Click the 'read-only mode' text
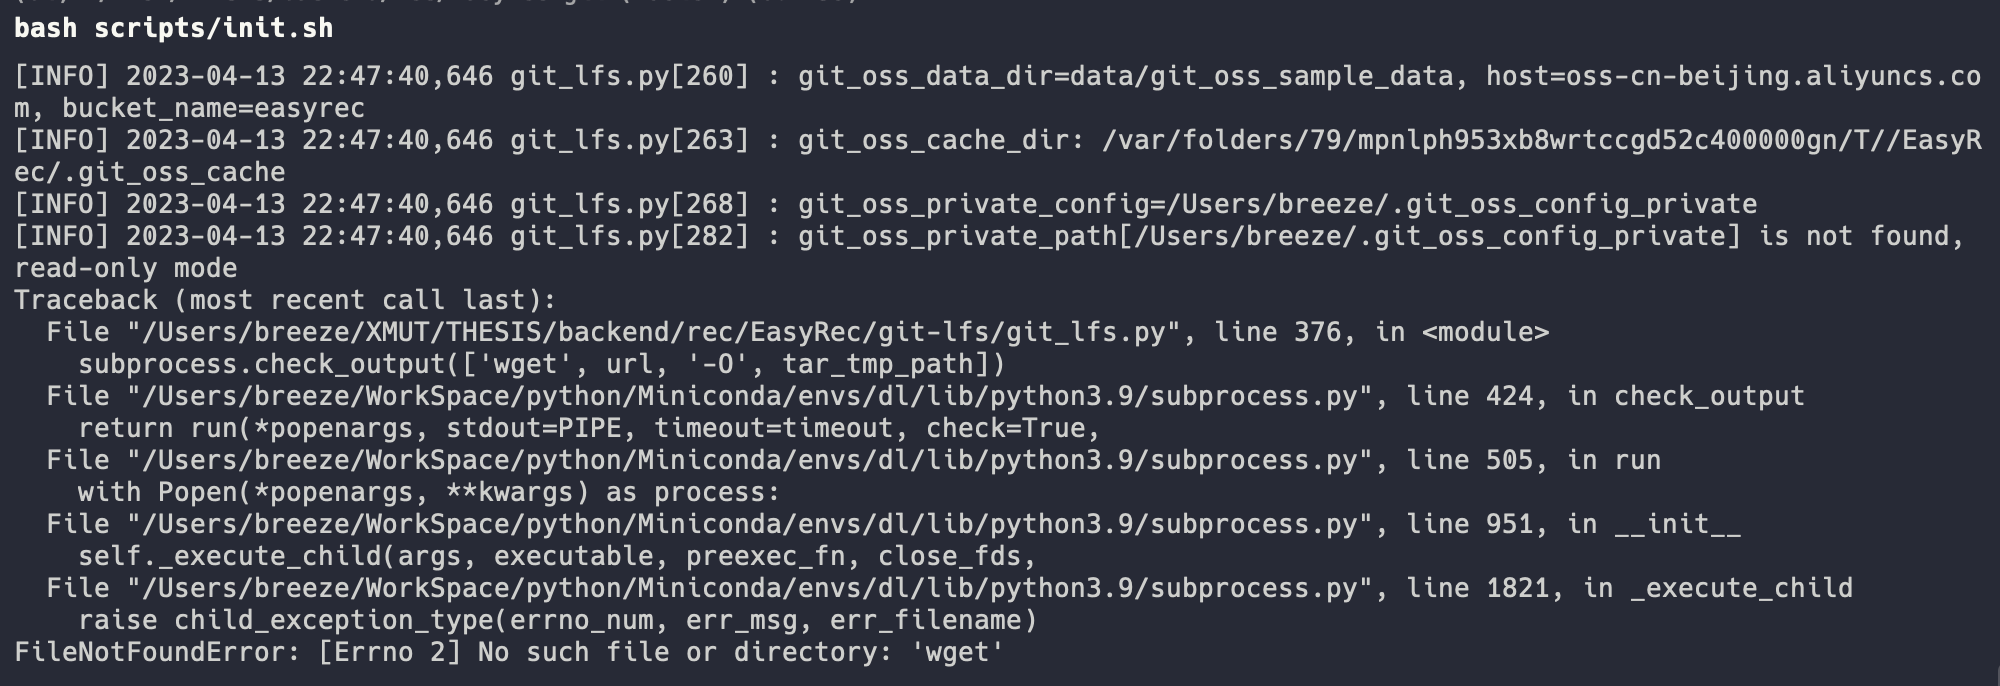 click(x=126, y=268)
